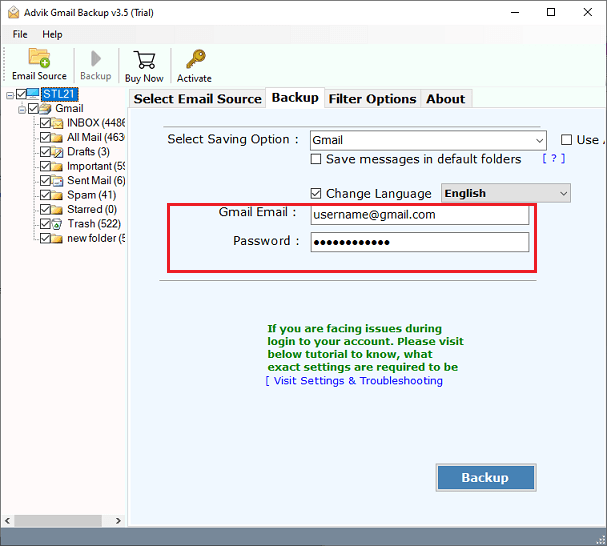
Task: Select the Sent Mail (6) folder label
Action: [96, 181]
